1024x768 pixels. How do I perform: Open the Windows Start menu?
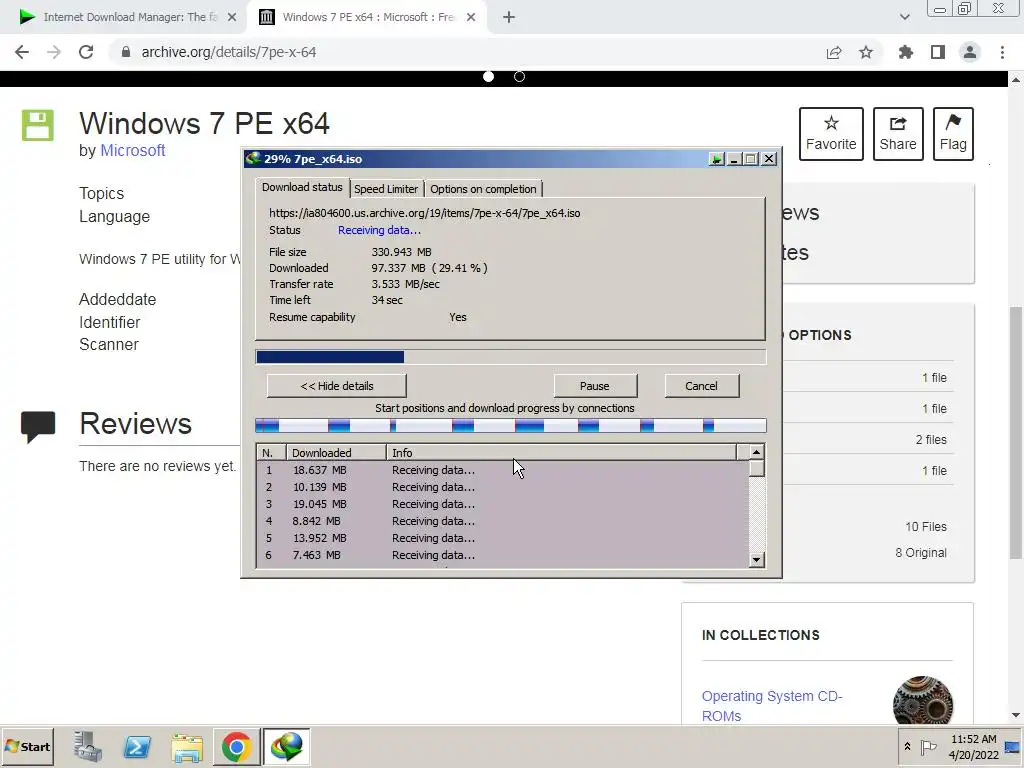tap(27, 746)
